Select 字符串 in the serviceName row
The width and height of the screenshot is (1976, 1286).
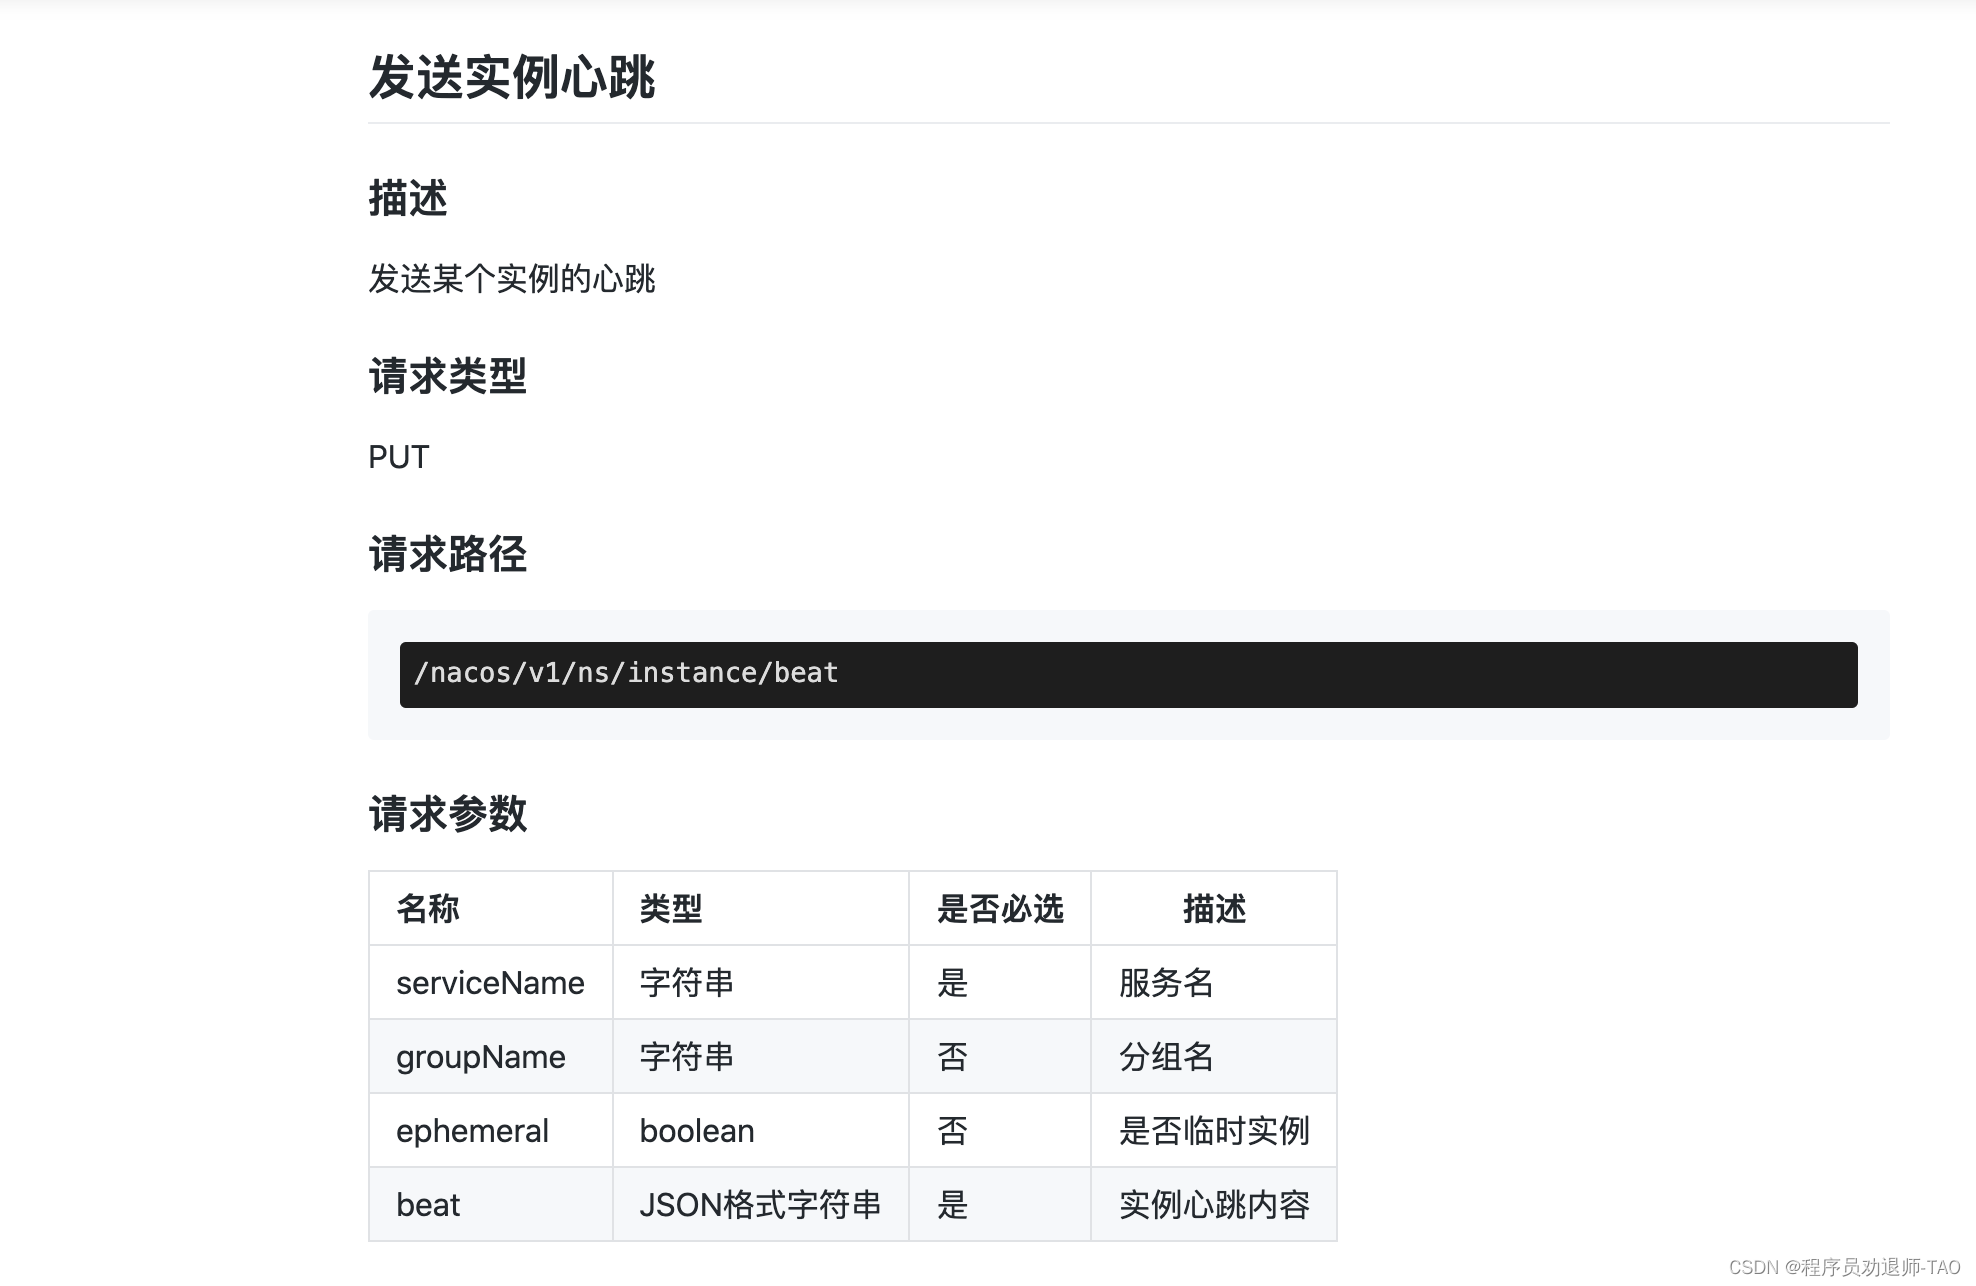click(x=761, y=982)
